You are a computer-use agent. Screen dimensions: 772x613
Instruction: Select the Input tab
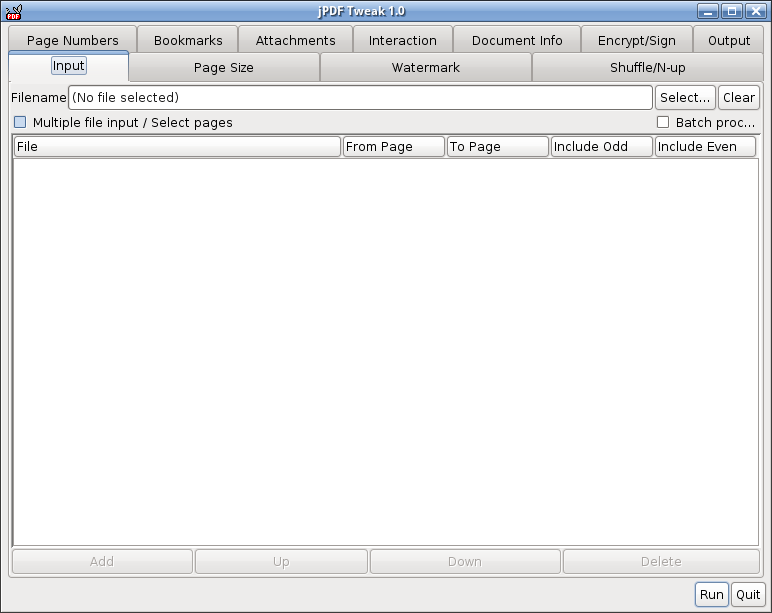[x=69, y=66]
